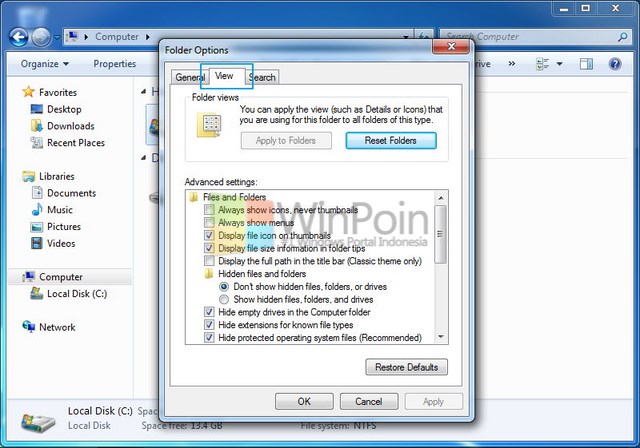Image resolution: width=640 pixels, height=448 pixels.
Task: Expand the breadcrumb arrow after Computer
Action: pyautogui.click(x=148, y=37)
